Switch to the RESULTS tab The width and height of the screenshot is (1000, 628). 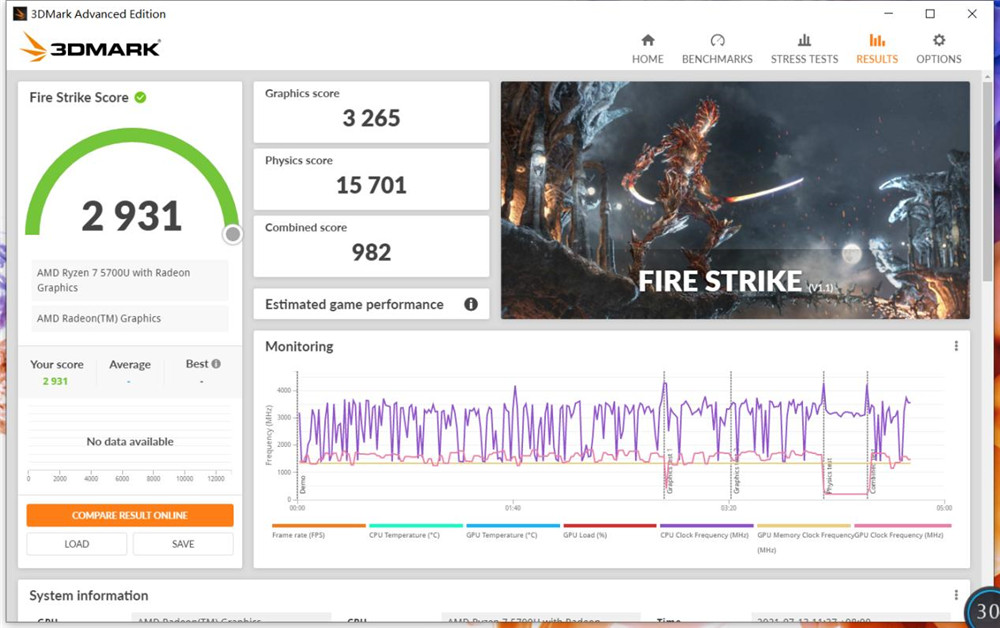876,48
